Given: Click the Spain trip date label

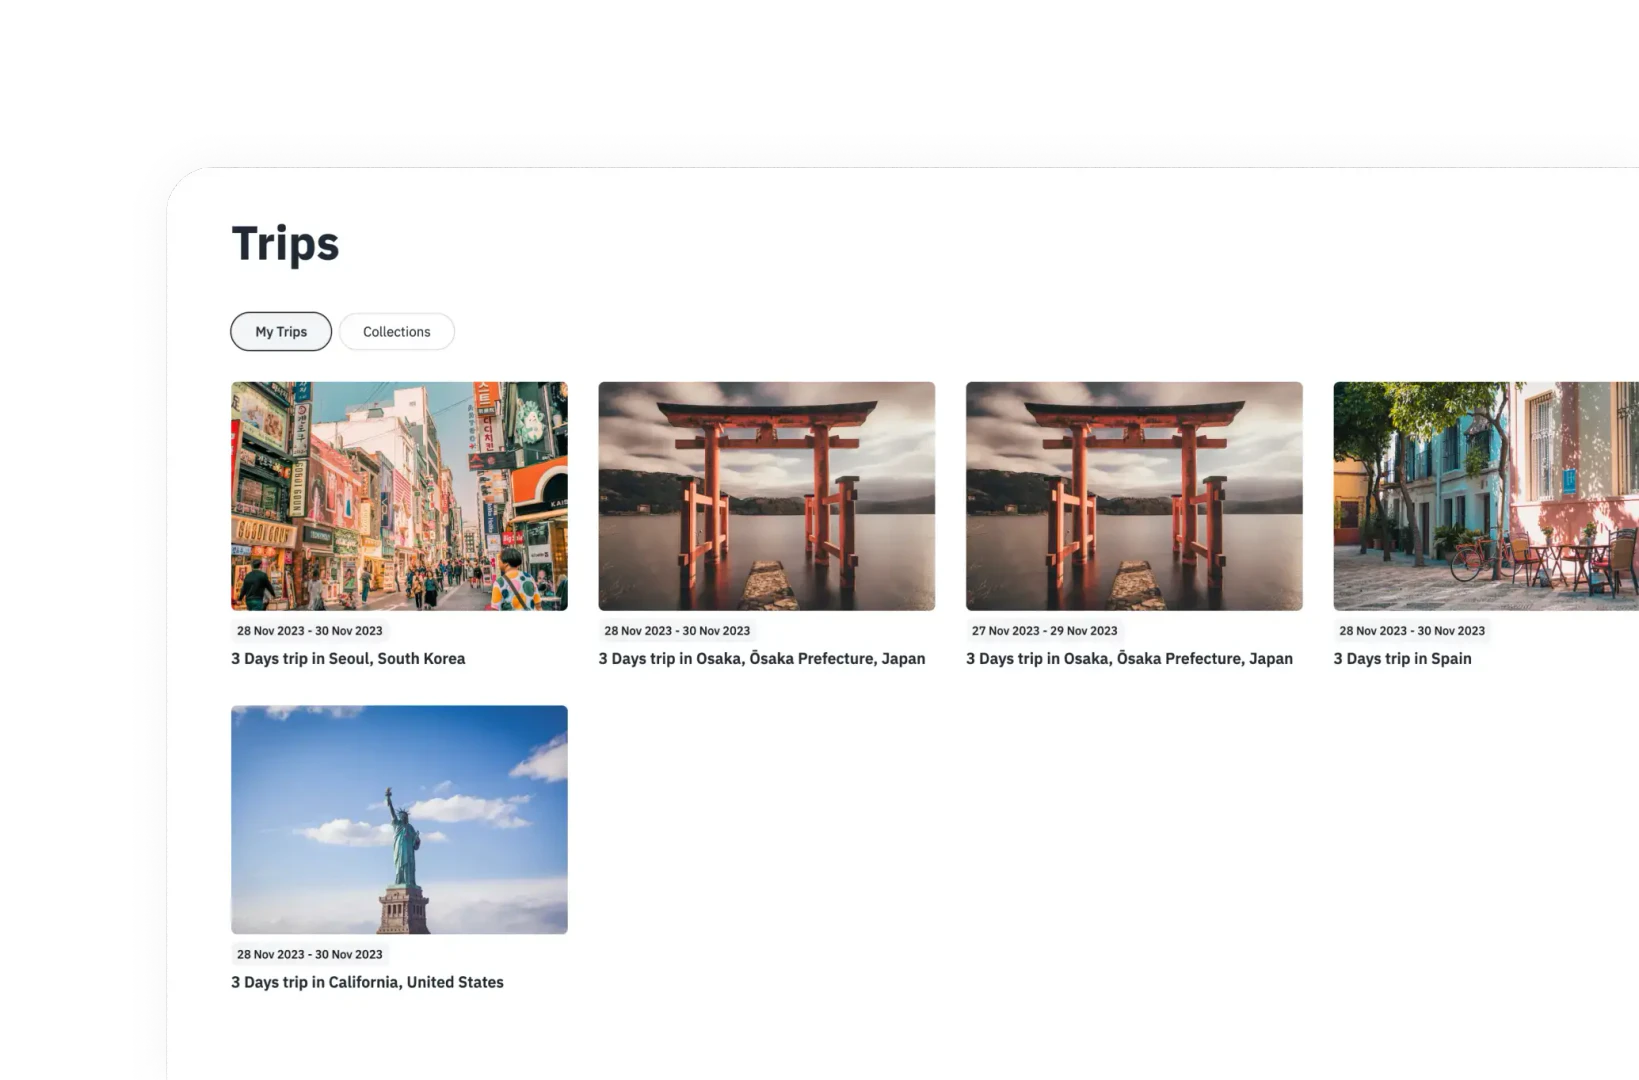Looking at the screenshot, I should click(1412, 630).
